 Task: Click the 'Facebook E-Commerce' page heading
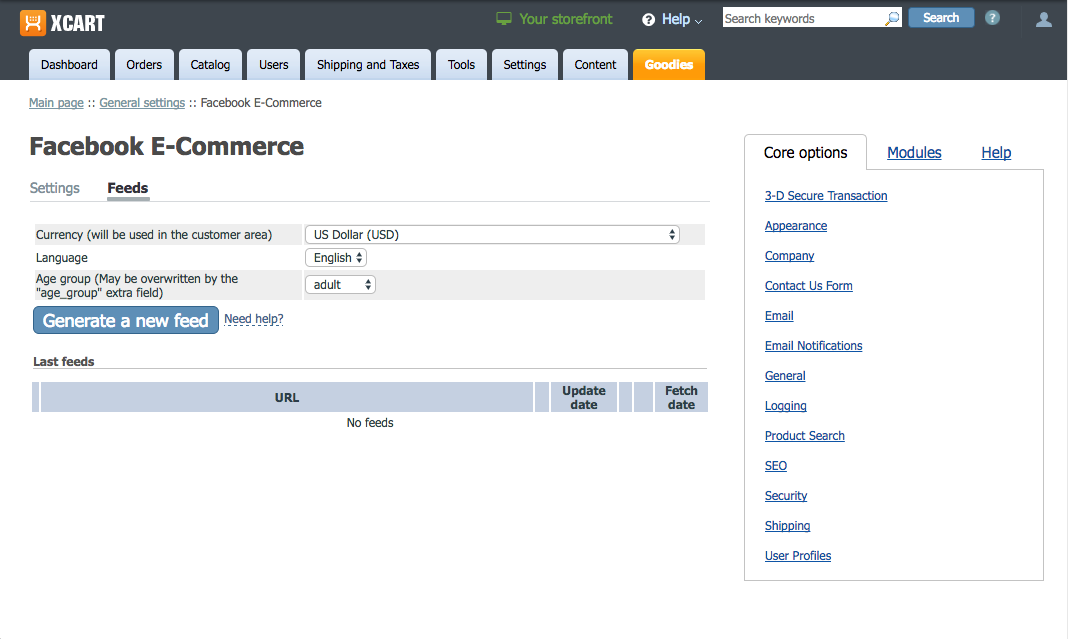(167, 146)
